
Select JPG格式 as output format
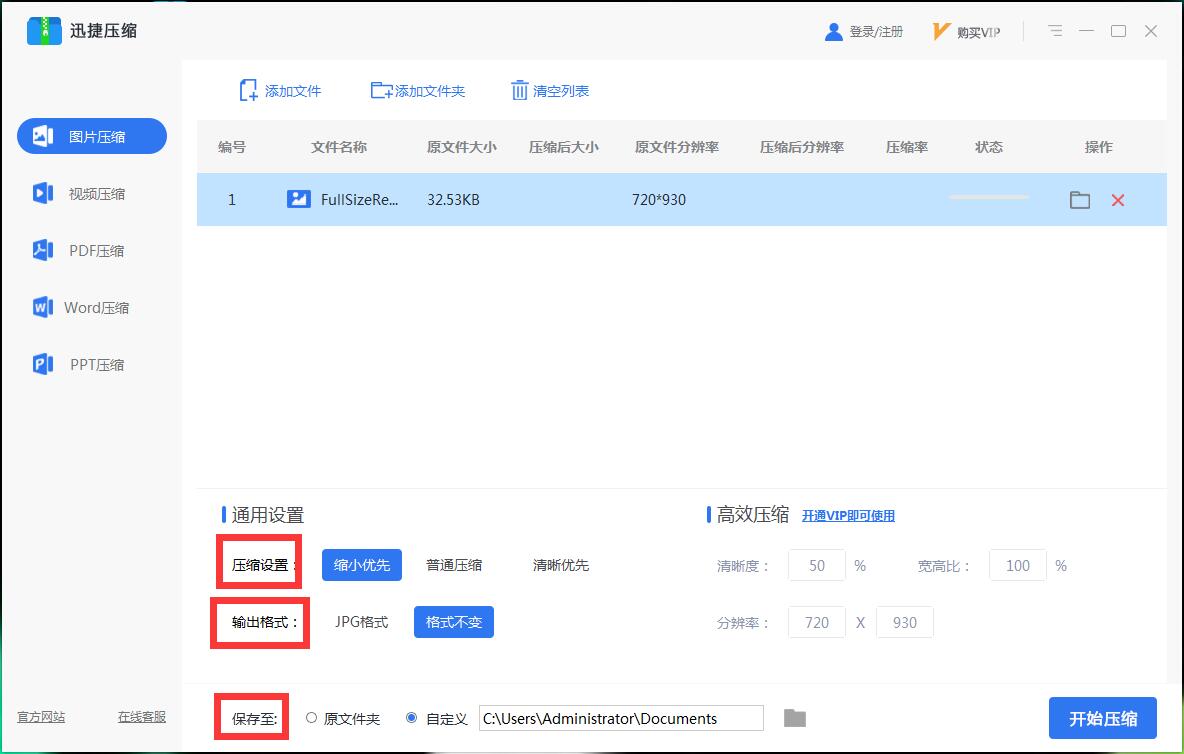[x=362, y=622]
